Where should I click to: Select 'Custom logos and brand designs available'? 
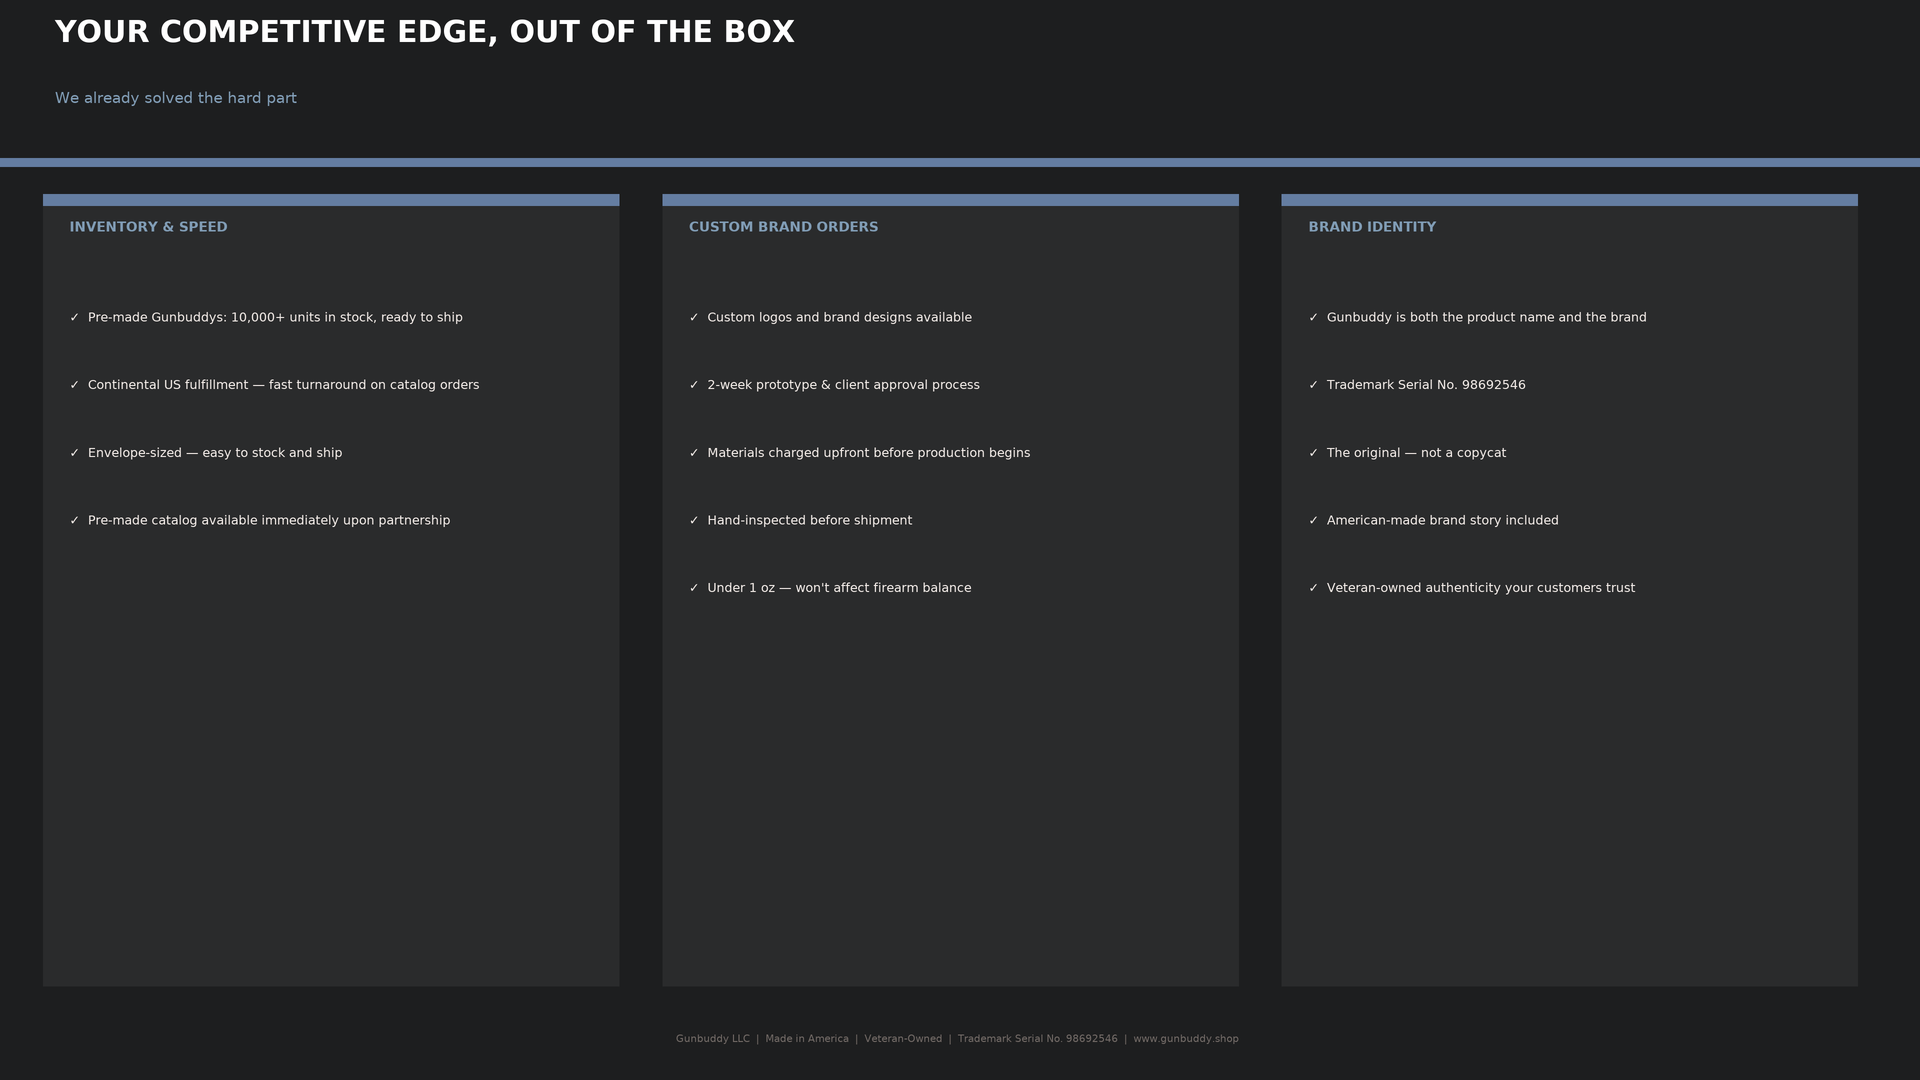pyautogui.click(x=839, y=317)
